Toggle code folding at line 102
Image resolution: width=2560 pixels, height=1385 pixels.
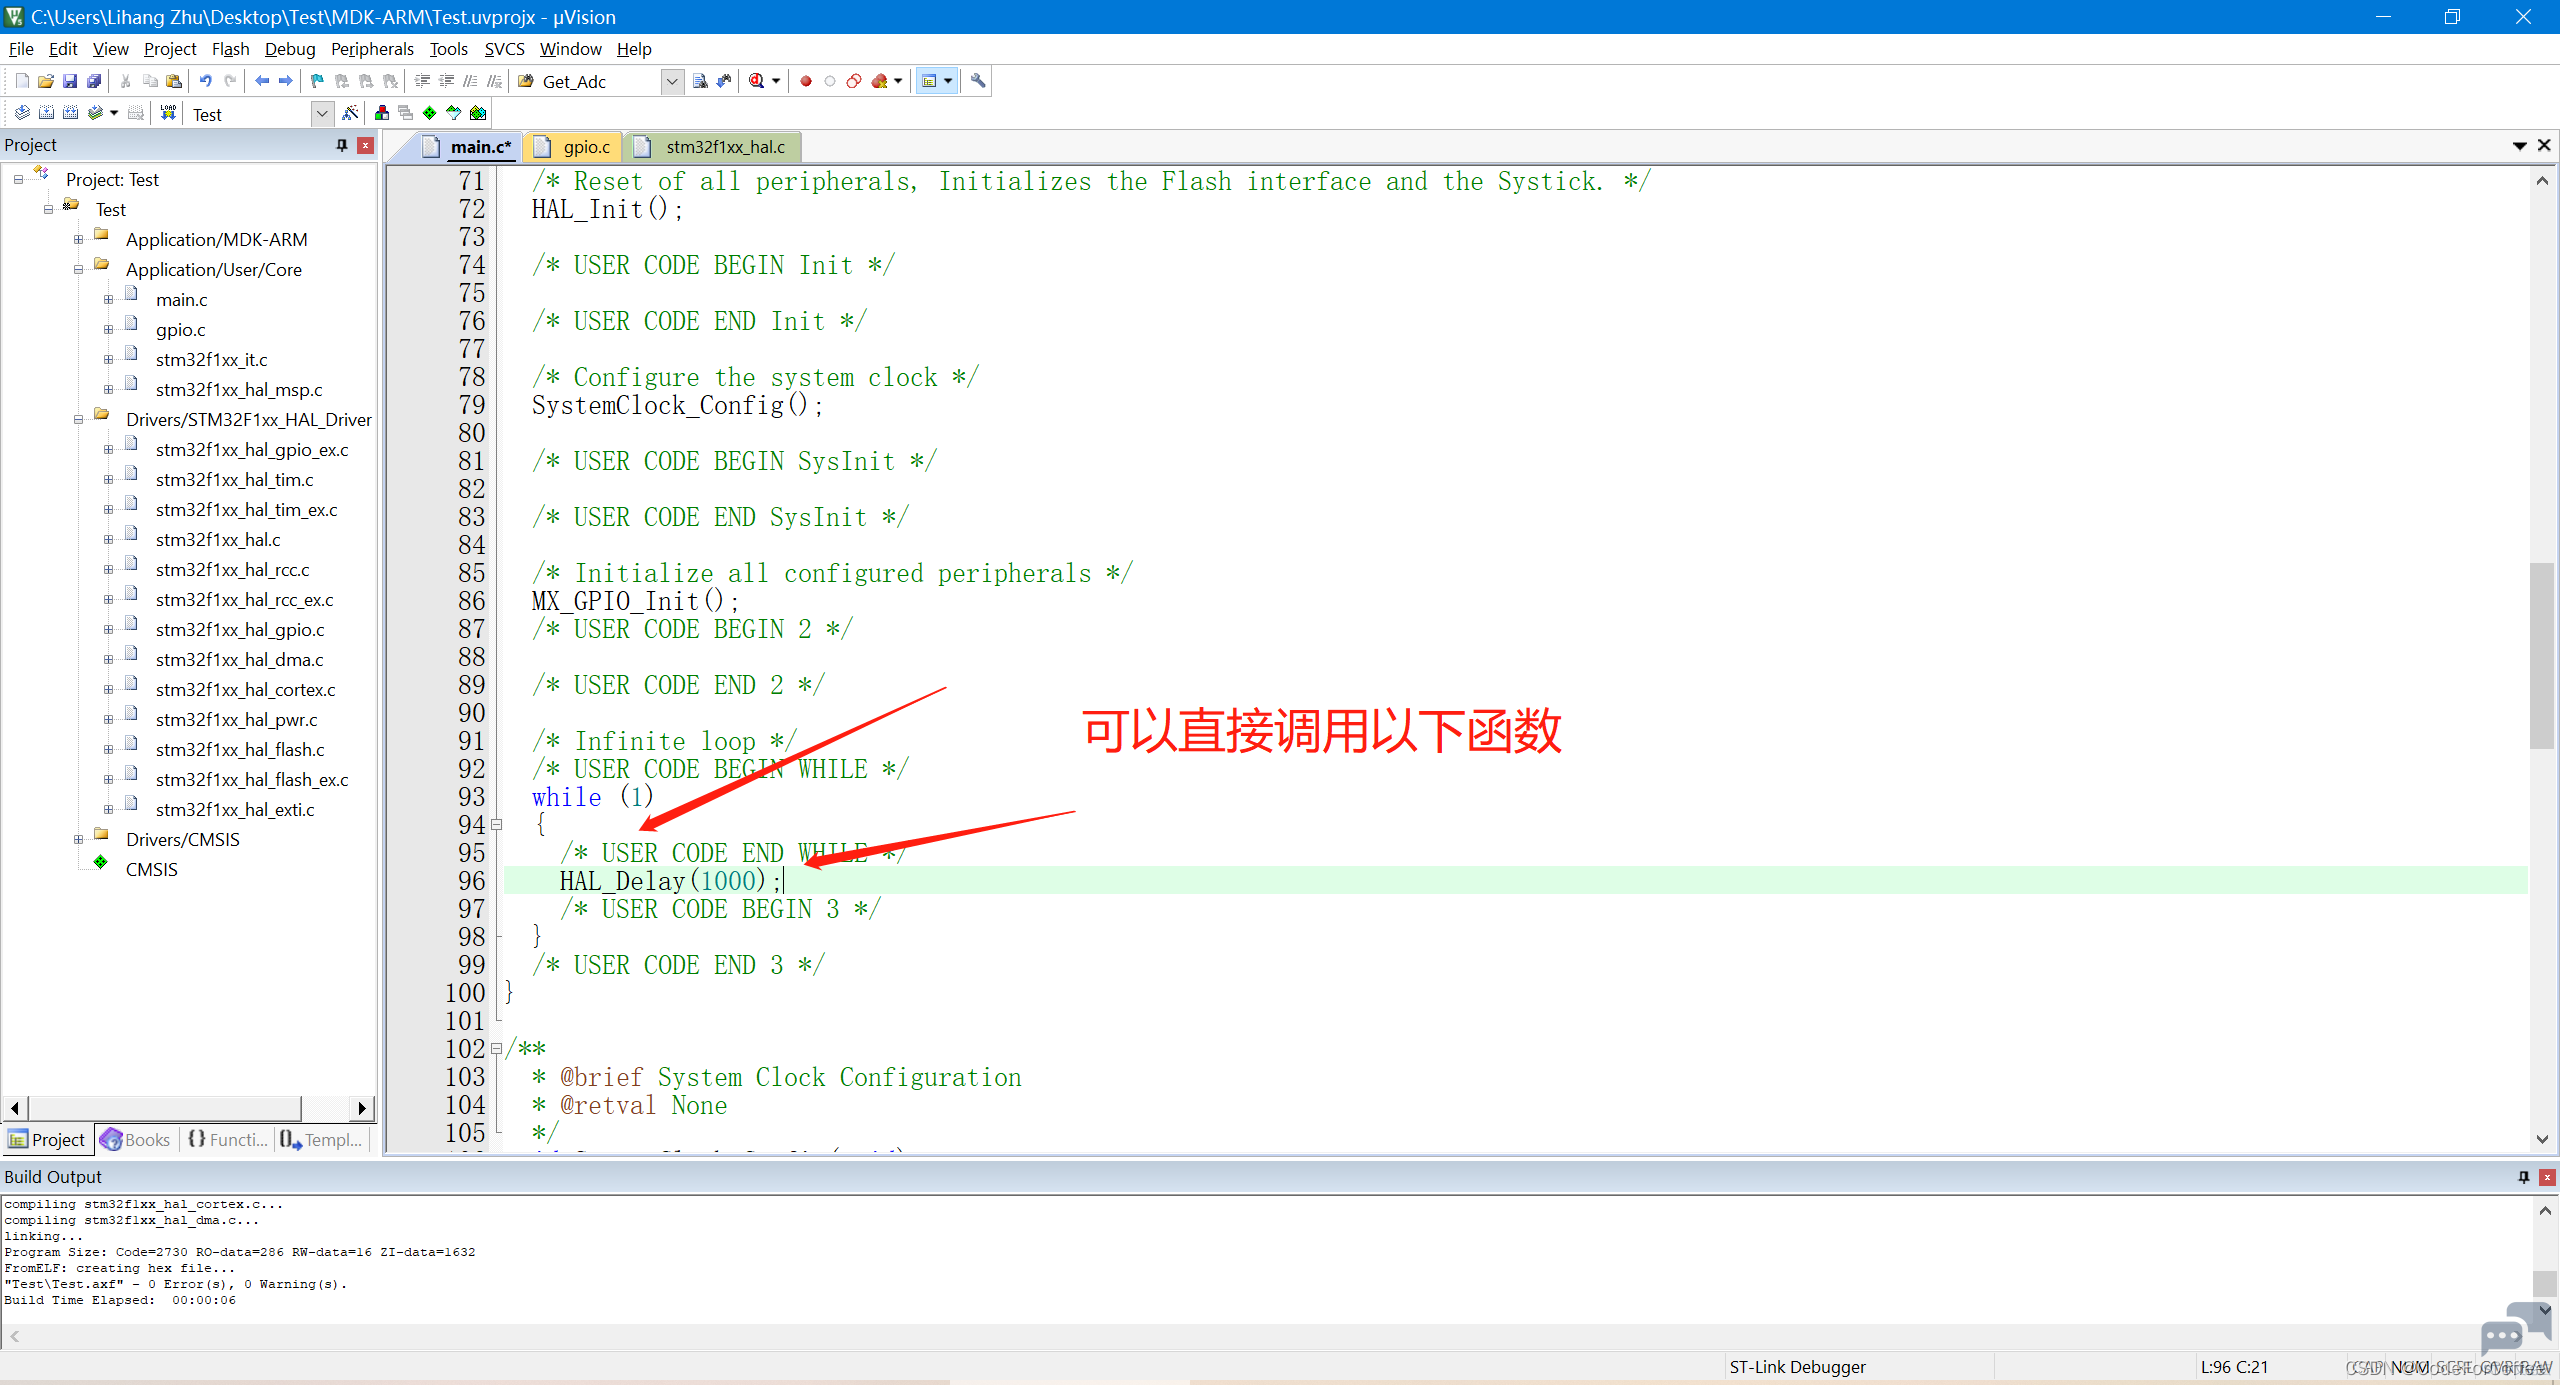point(497,1049)
